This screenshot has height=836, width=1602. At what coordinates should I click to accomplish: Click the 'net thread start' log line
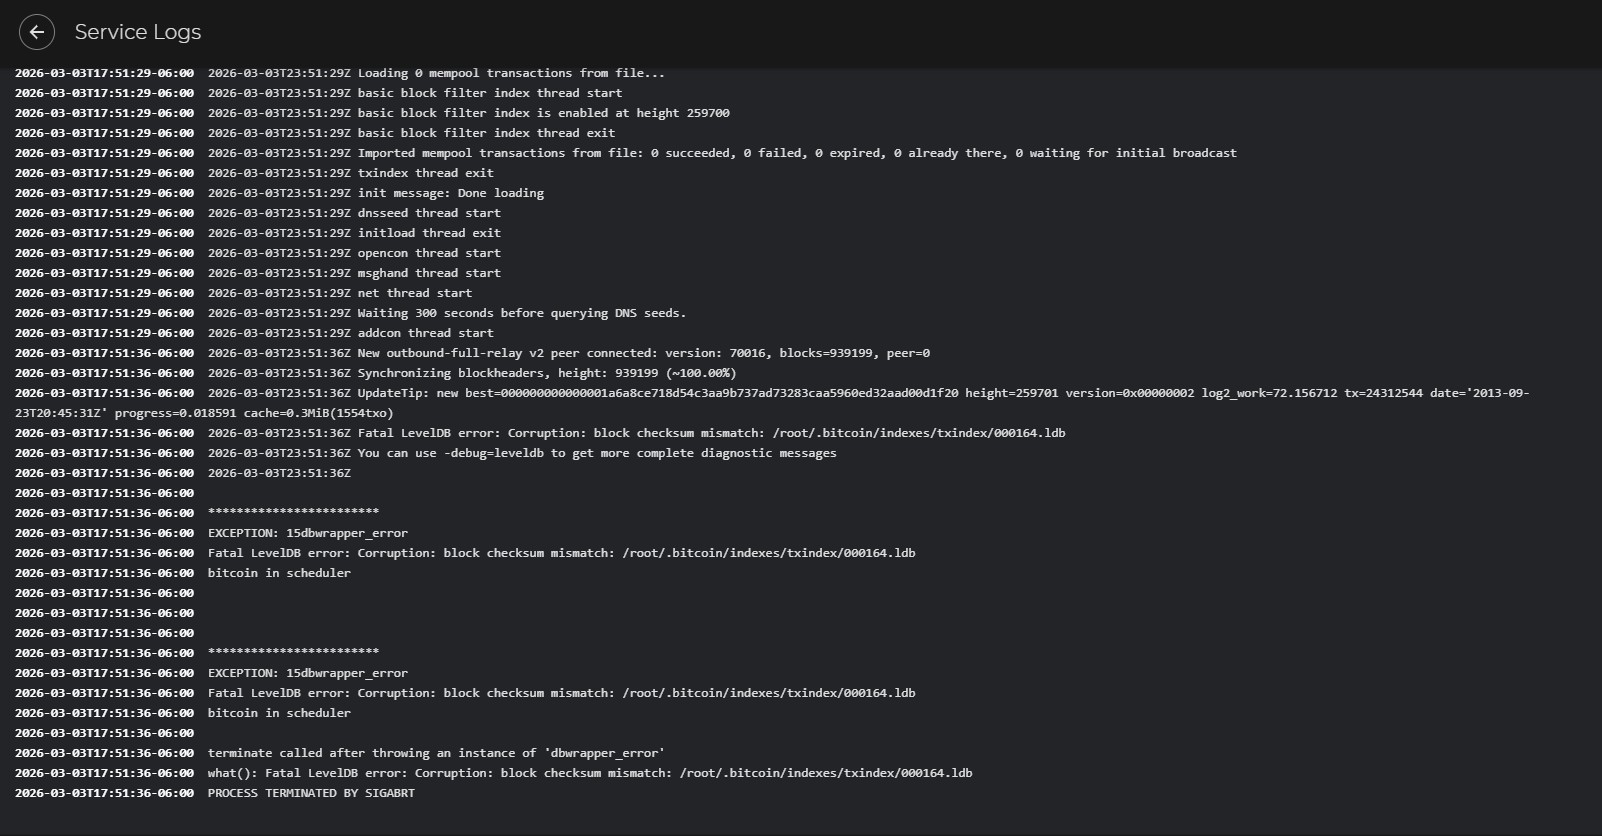(x=415, y=293)
